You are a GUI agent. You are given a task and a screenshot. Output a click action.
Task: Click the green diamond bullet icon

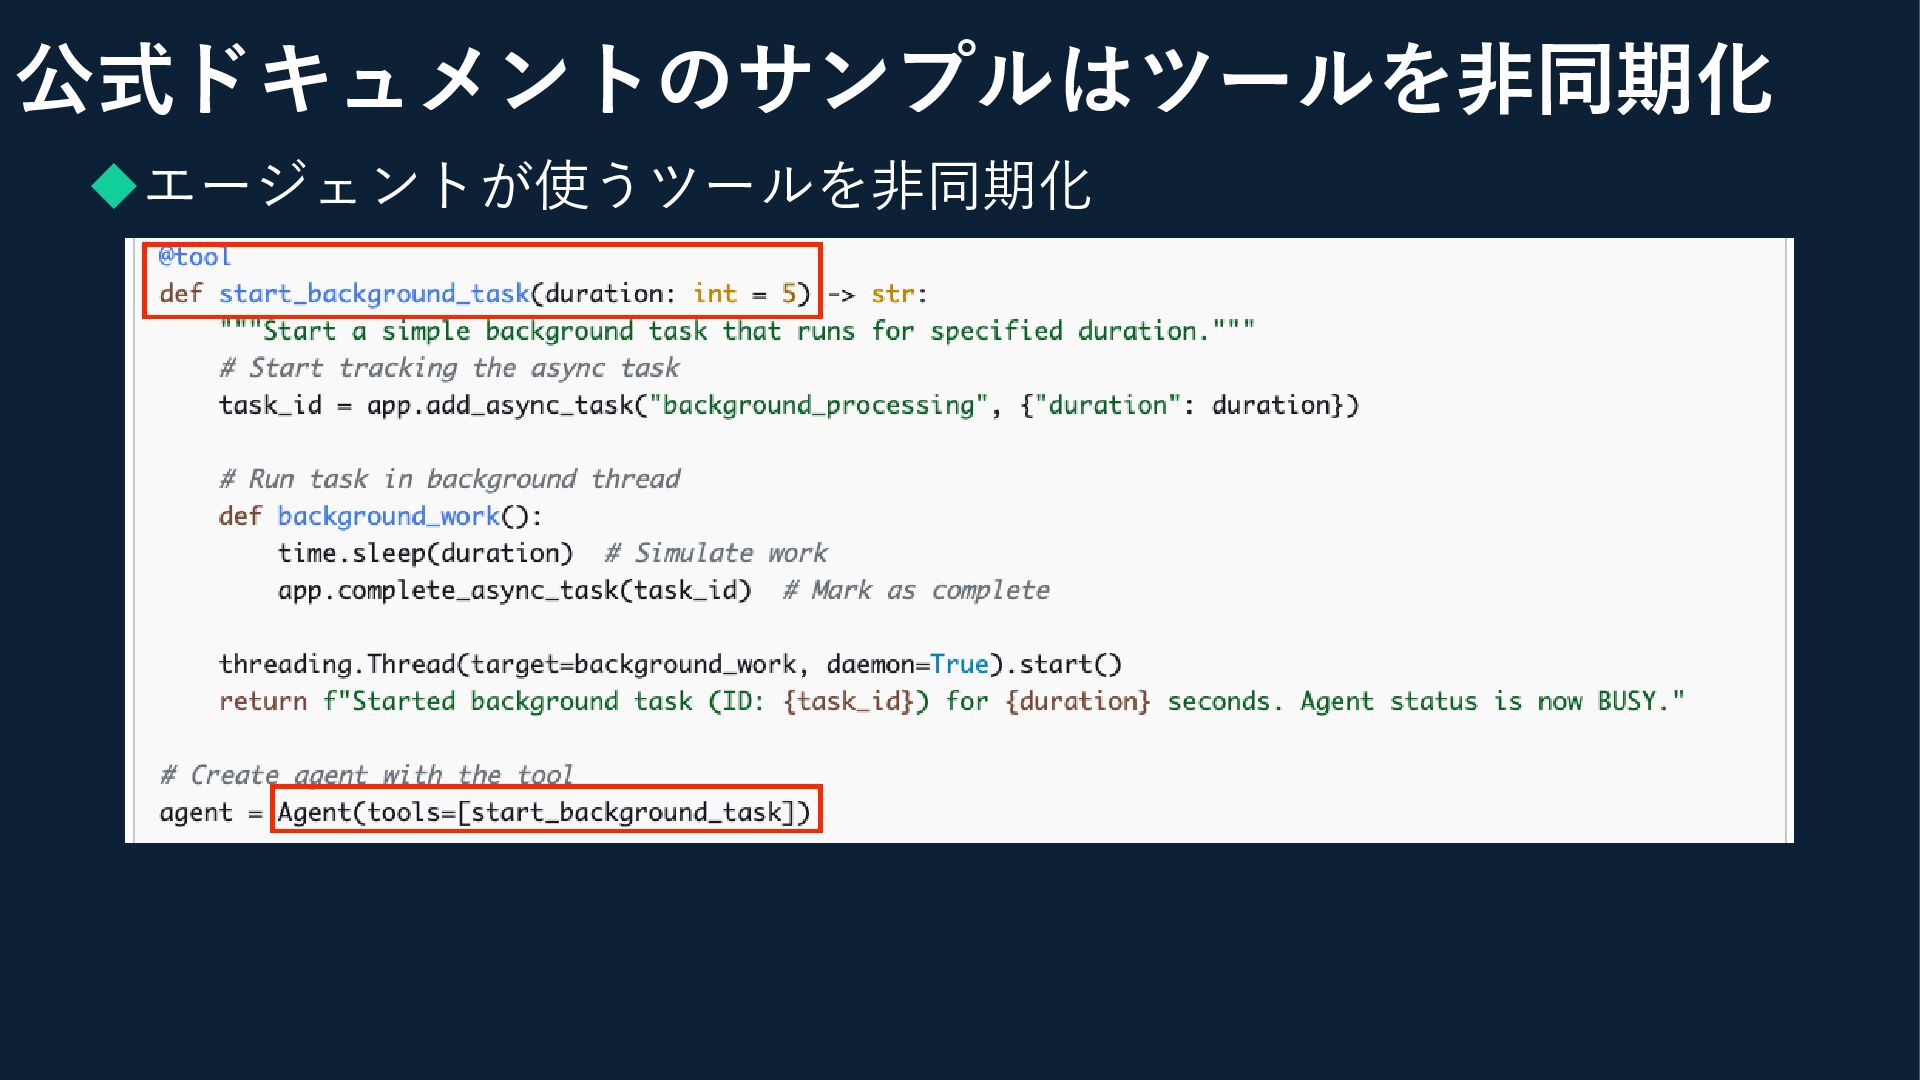[114, 186]
